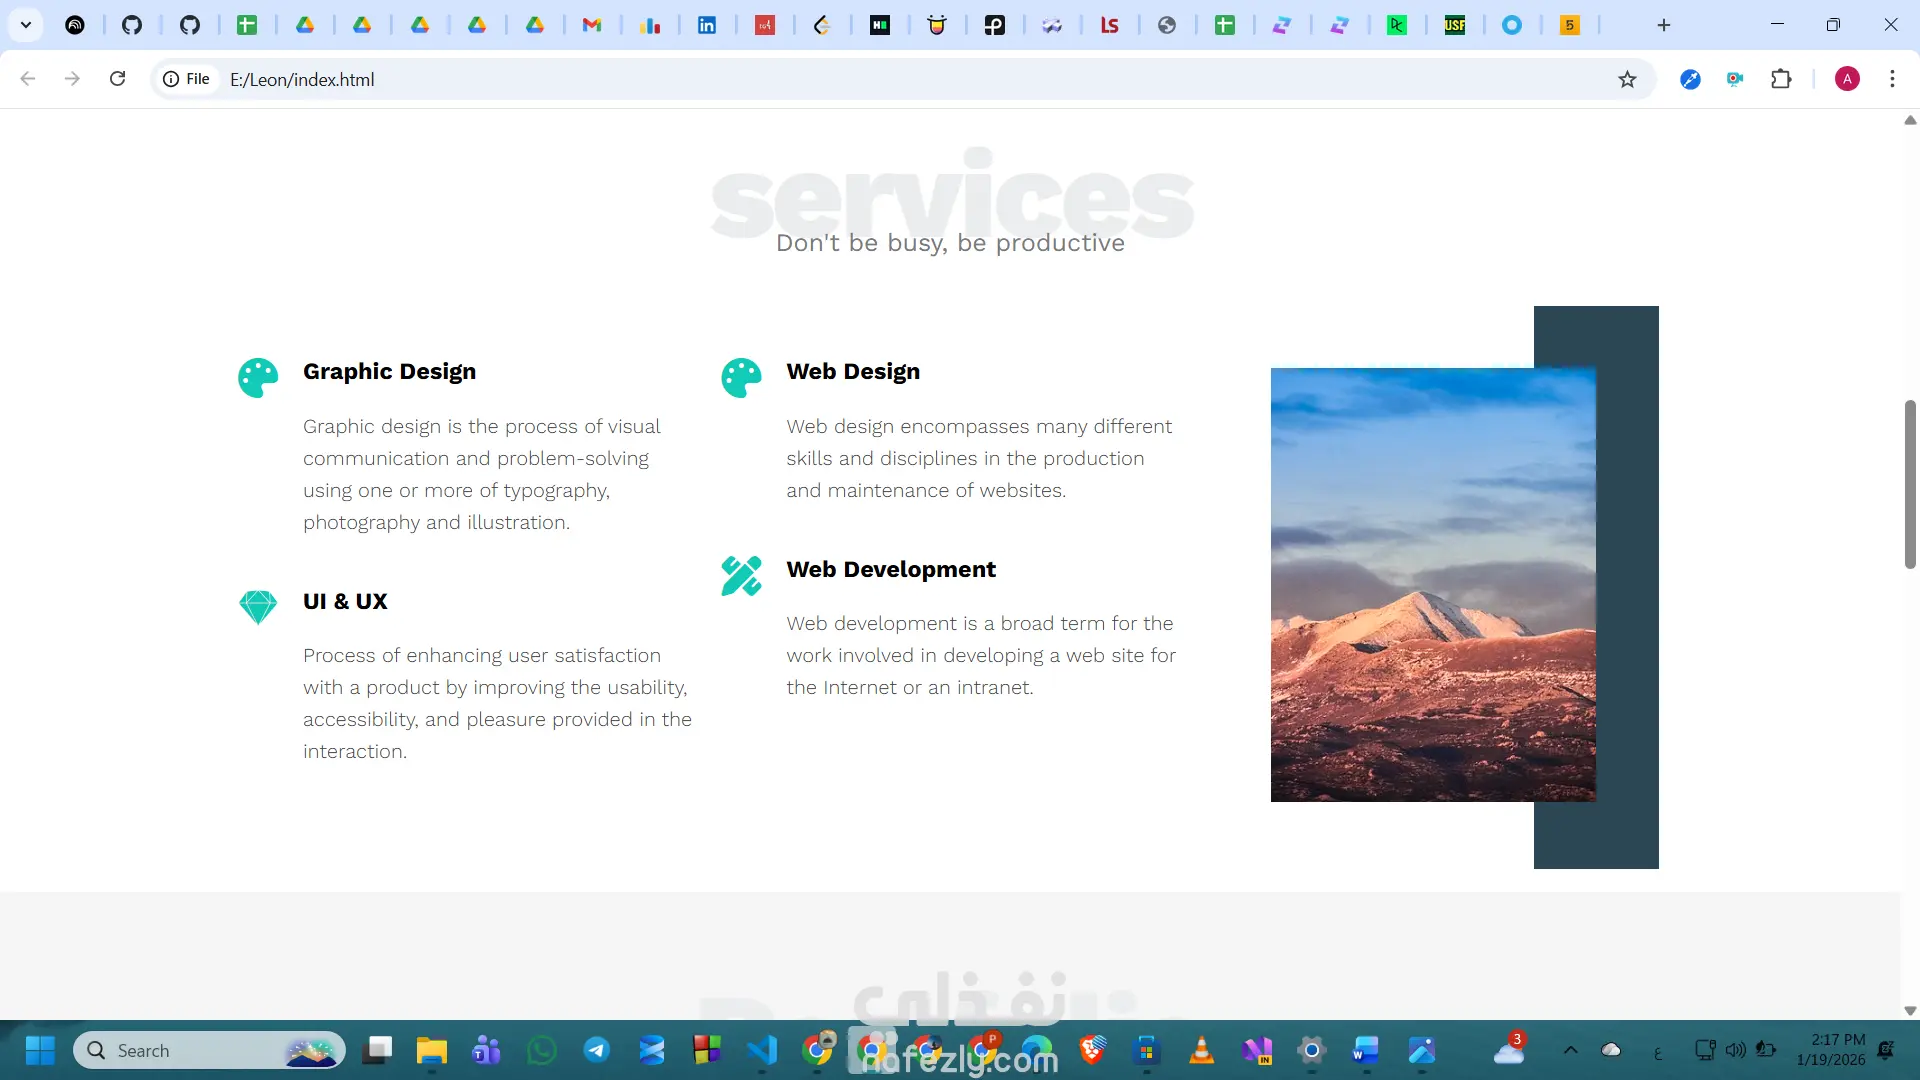The width and height of the screenshot is (1920, 1080).
Task: Click the UI & UX diamond icon
Action: (x=258, y=606)
